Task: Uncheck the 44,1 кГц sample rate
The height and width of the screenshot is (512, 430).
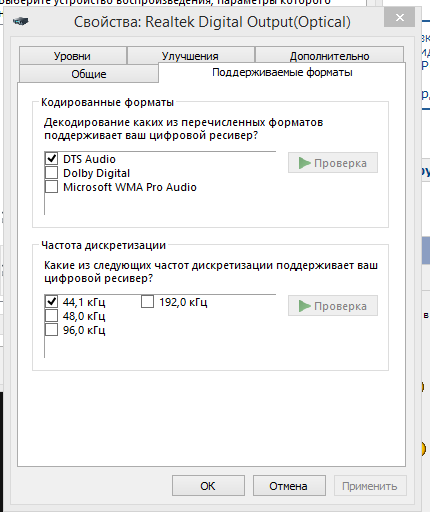Action: click(51, 302)
